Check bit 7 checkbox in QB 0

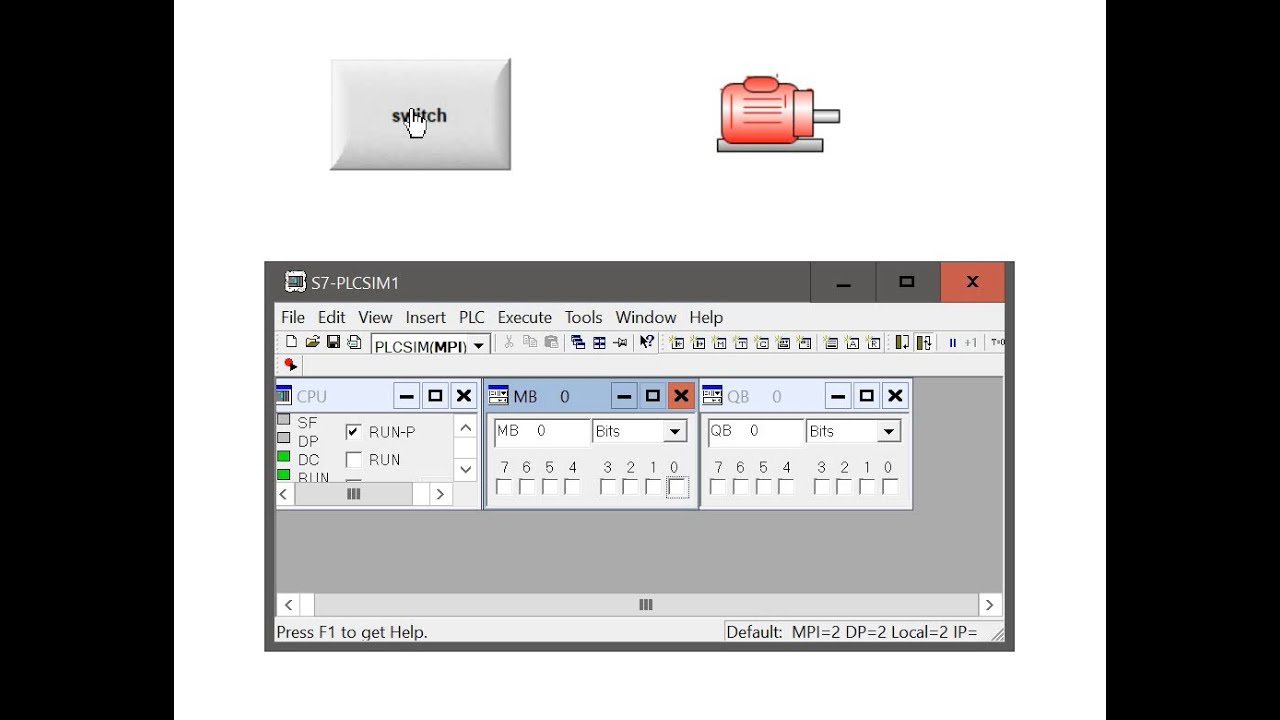(x=717, y=487)
